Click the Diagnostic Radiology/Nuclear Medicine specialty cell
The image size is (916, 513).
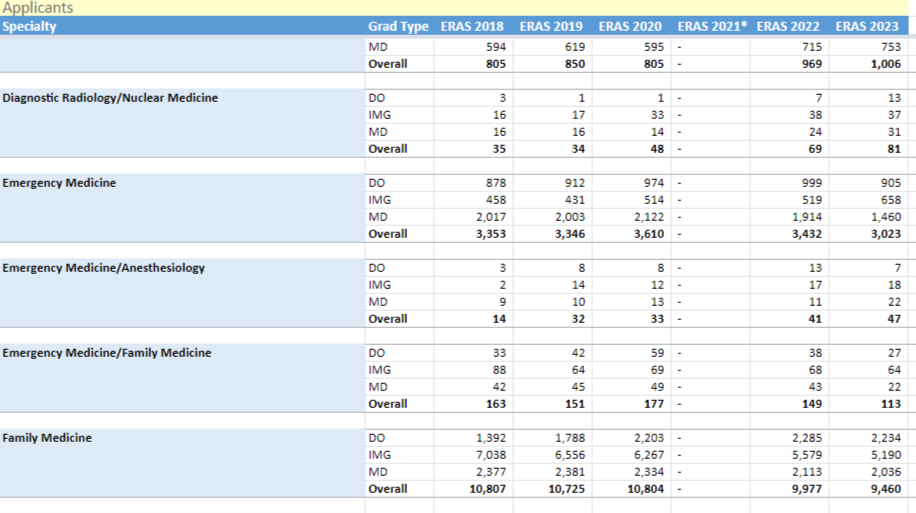click(110, 98)
